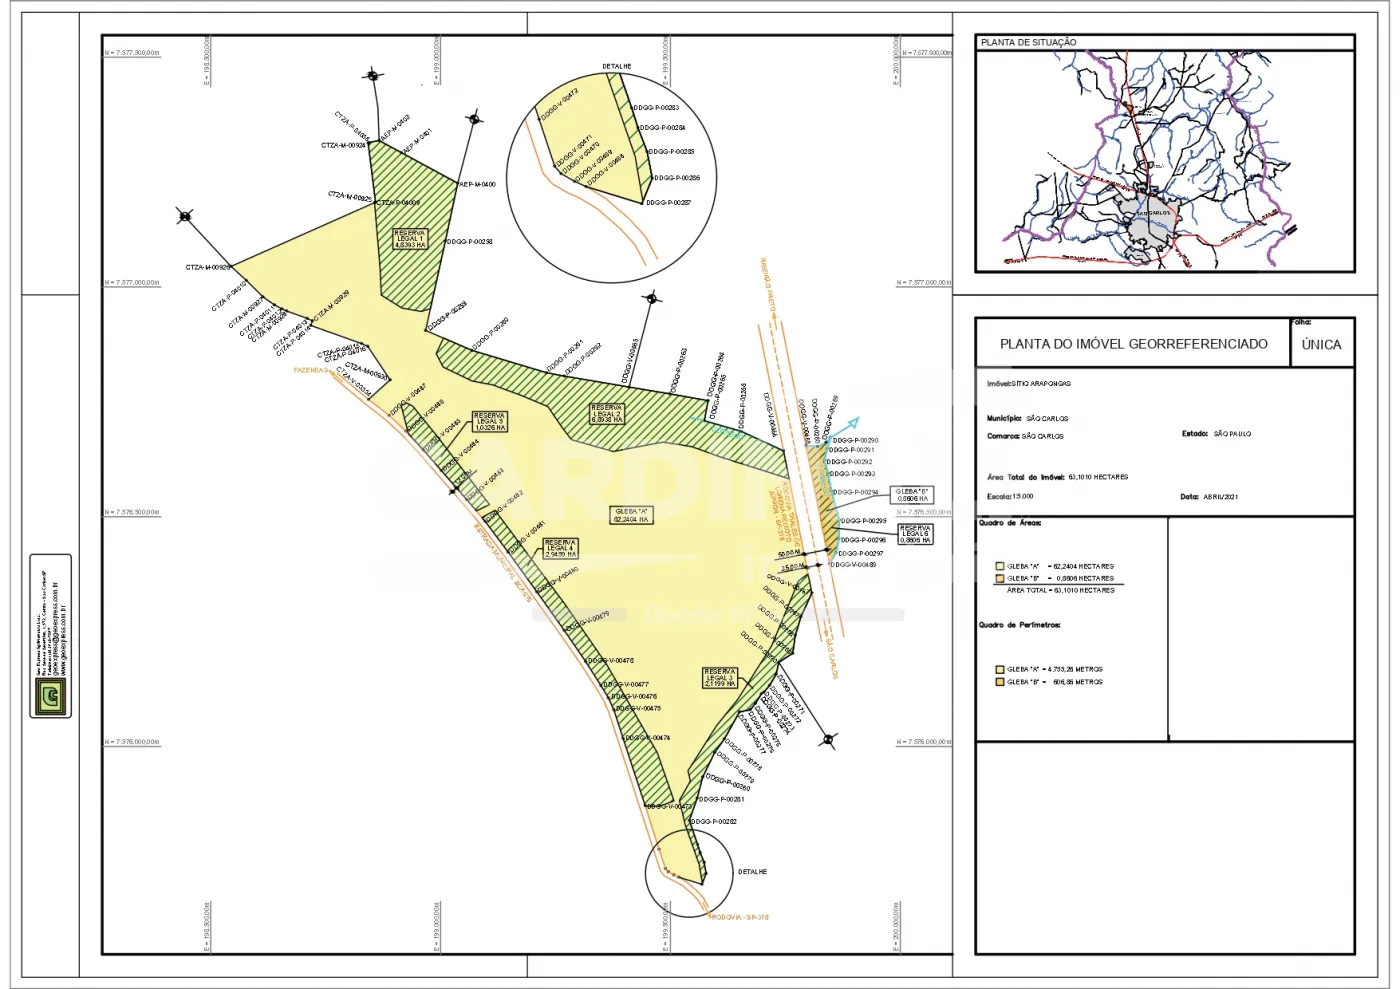
Task: Select the Gleba B orange swatch in Quadro de Perímetros
Action: point(999,682)
